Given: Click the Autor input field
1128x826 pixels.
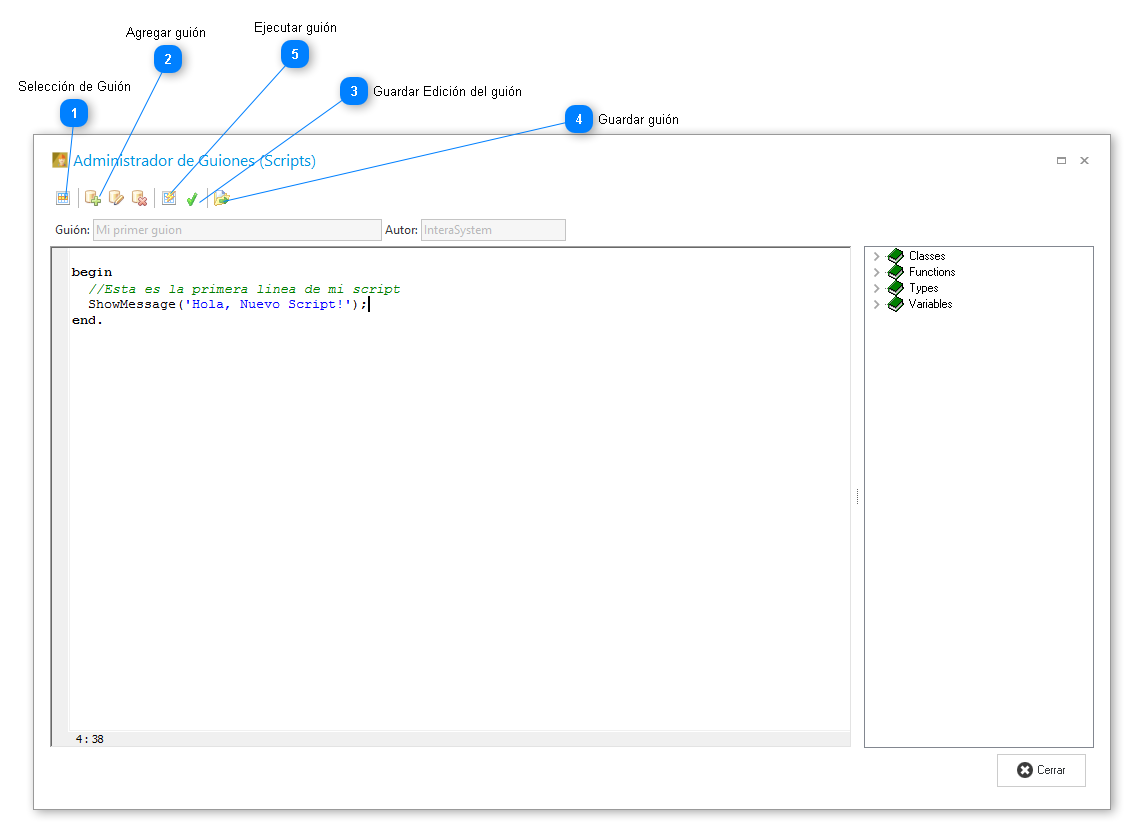Looking at the screenshot, I should pyautogui.click(x=492, y=230).
